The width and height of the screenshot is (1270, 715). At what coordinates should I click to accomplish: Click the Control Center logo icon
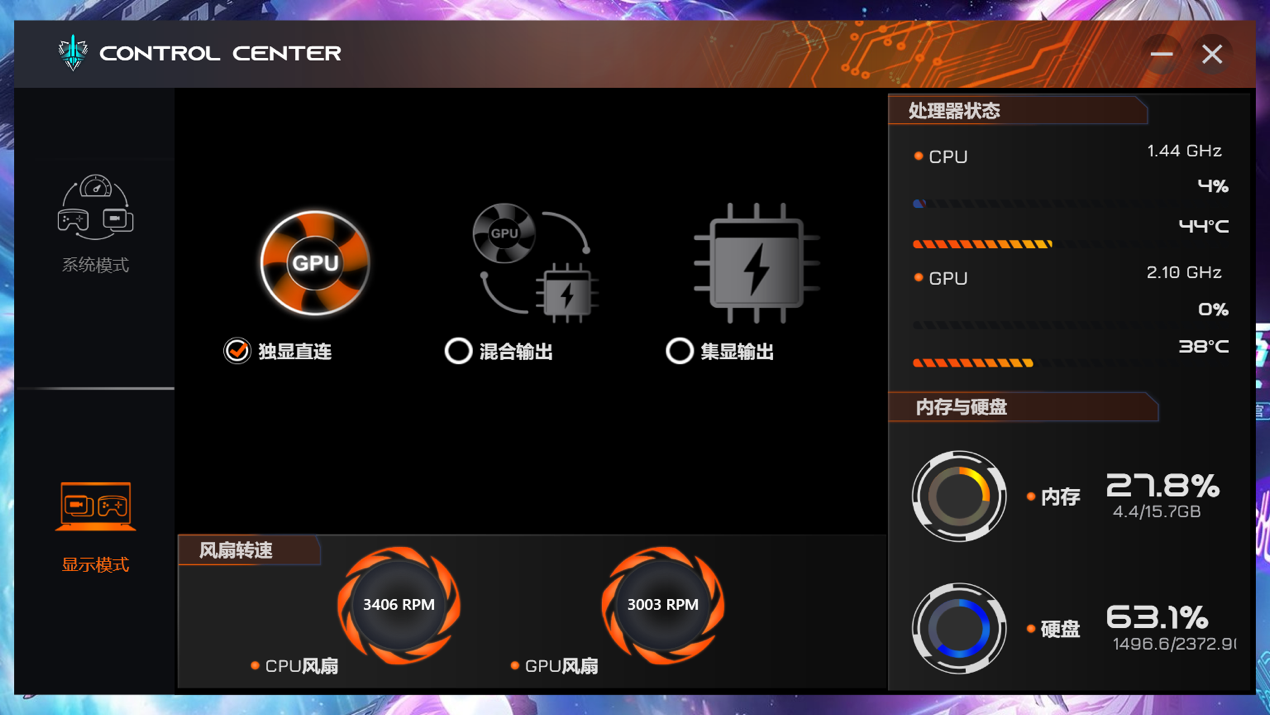73,53
